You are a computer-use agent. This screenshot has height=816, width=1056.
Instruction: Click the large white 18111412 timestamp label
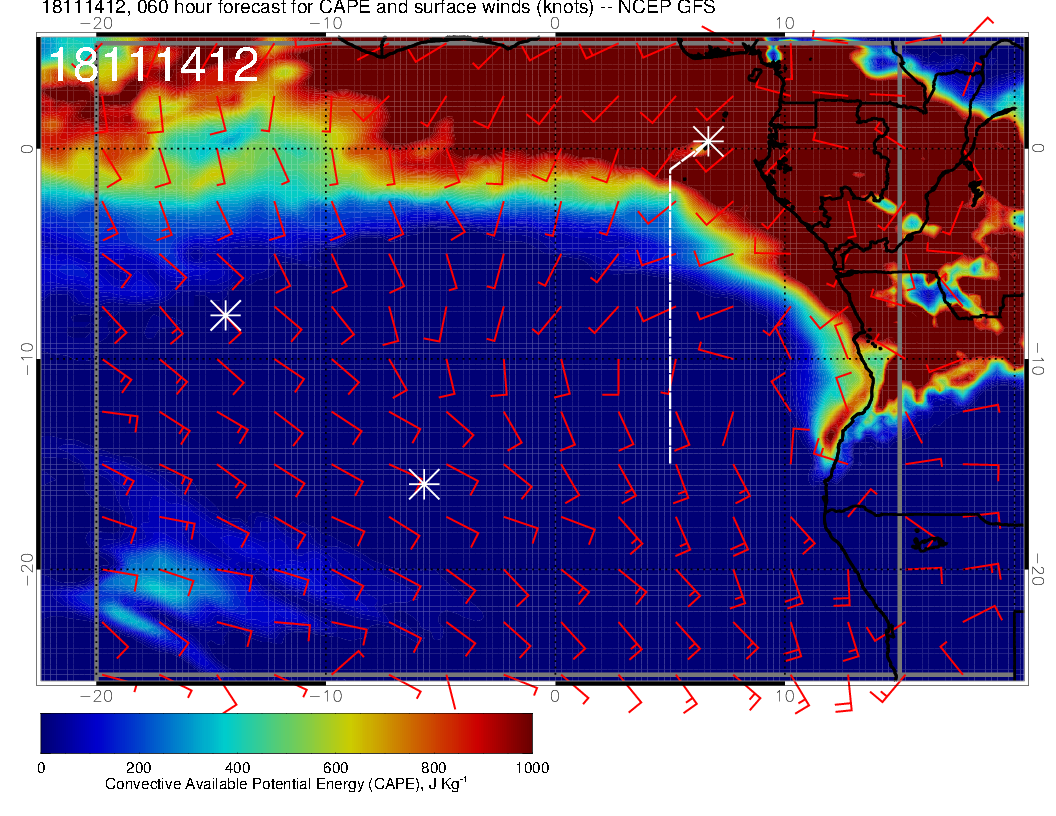(153, 66)
